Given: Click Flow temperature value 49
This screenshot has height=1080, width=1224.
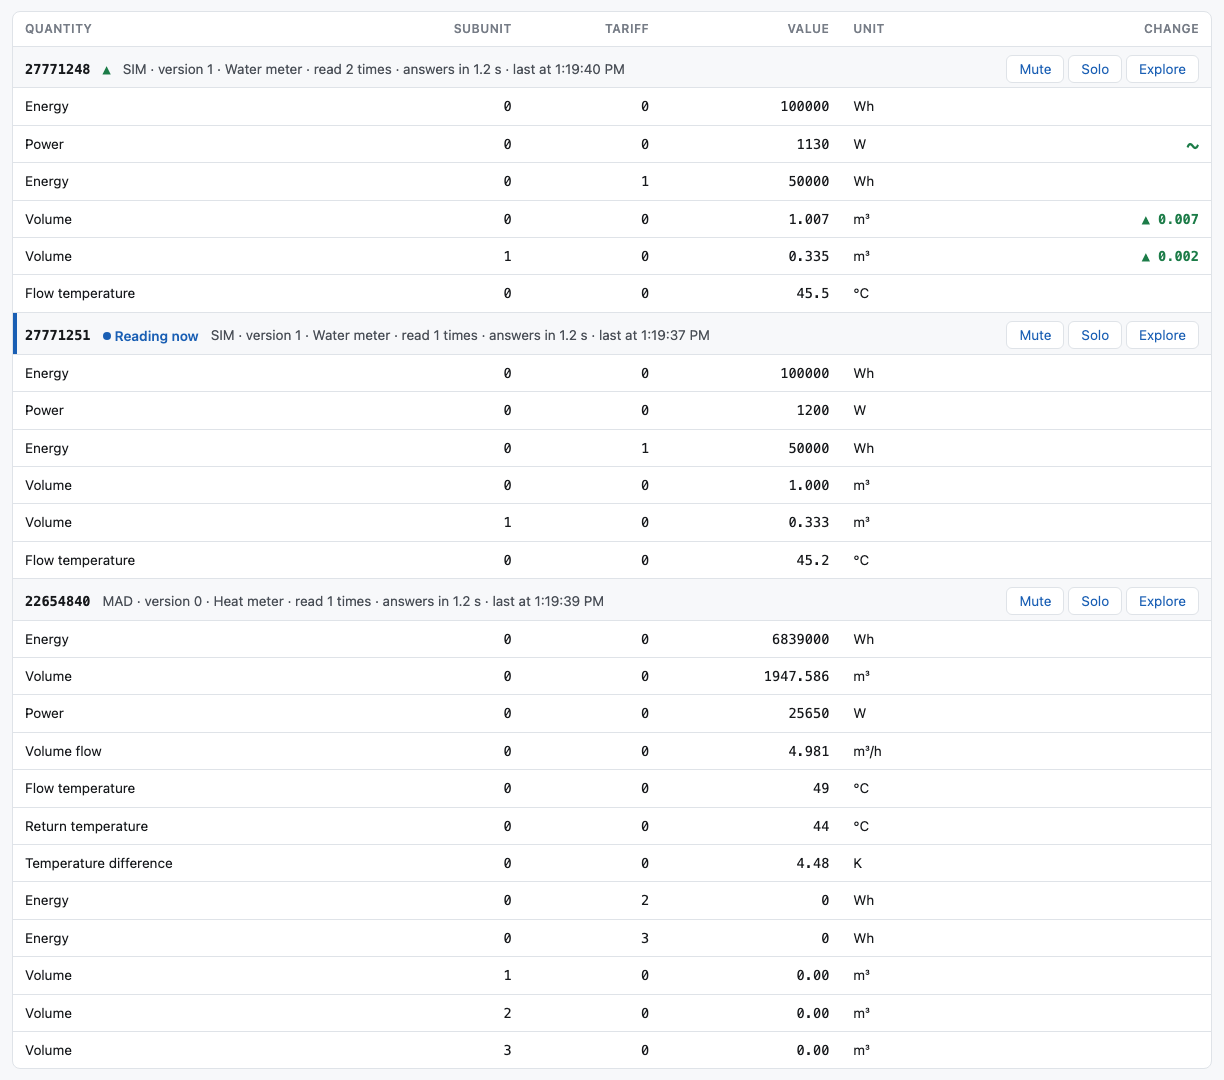Looking at the screenshot, I should [x=821, y=788].
